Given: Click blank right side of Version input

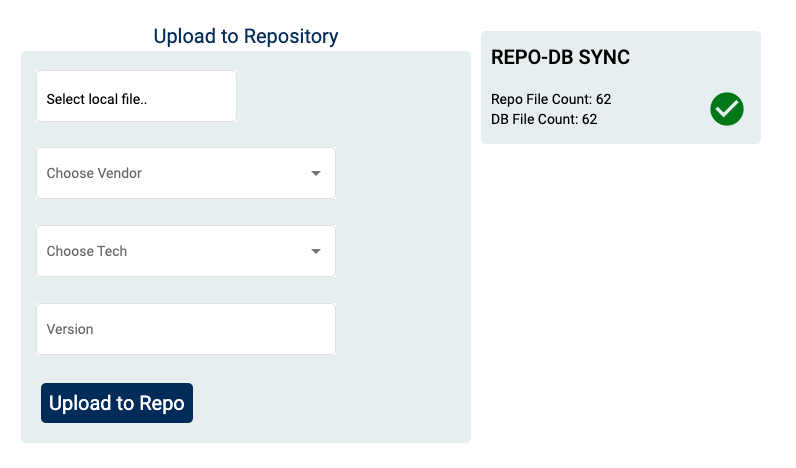Looking at the screenshot, I should [270, 329].
